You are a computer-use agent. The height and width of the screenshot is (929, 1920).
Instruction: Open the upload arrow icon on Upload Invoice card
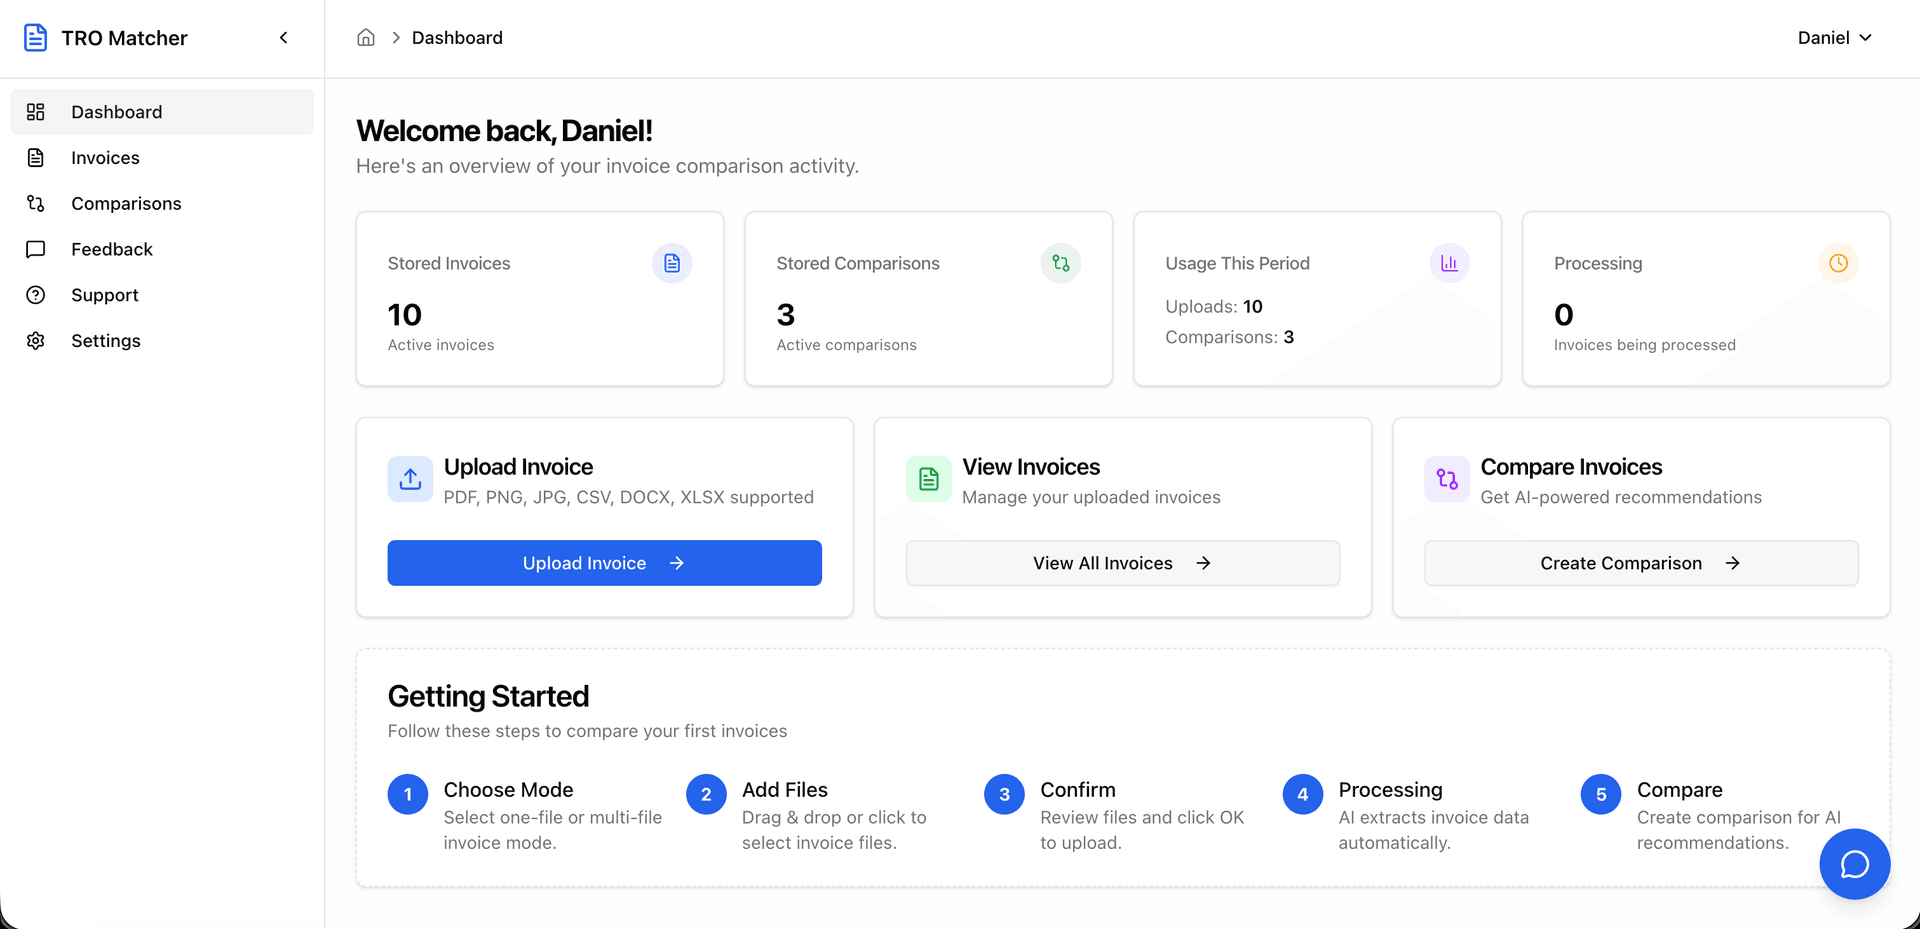[x=410, y=479]
